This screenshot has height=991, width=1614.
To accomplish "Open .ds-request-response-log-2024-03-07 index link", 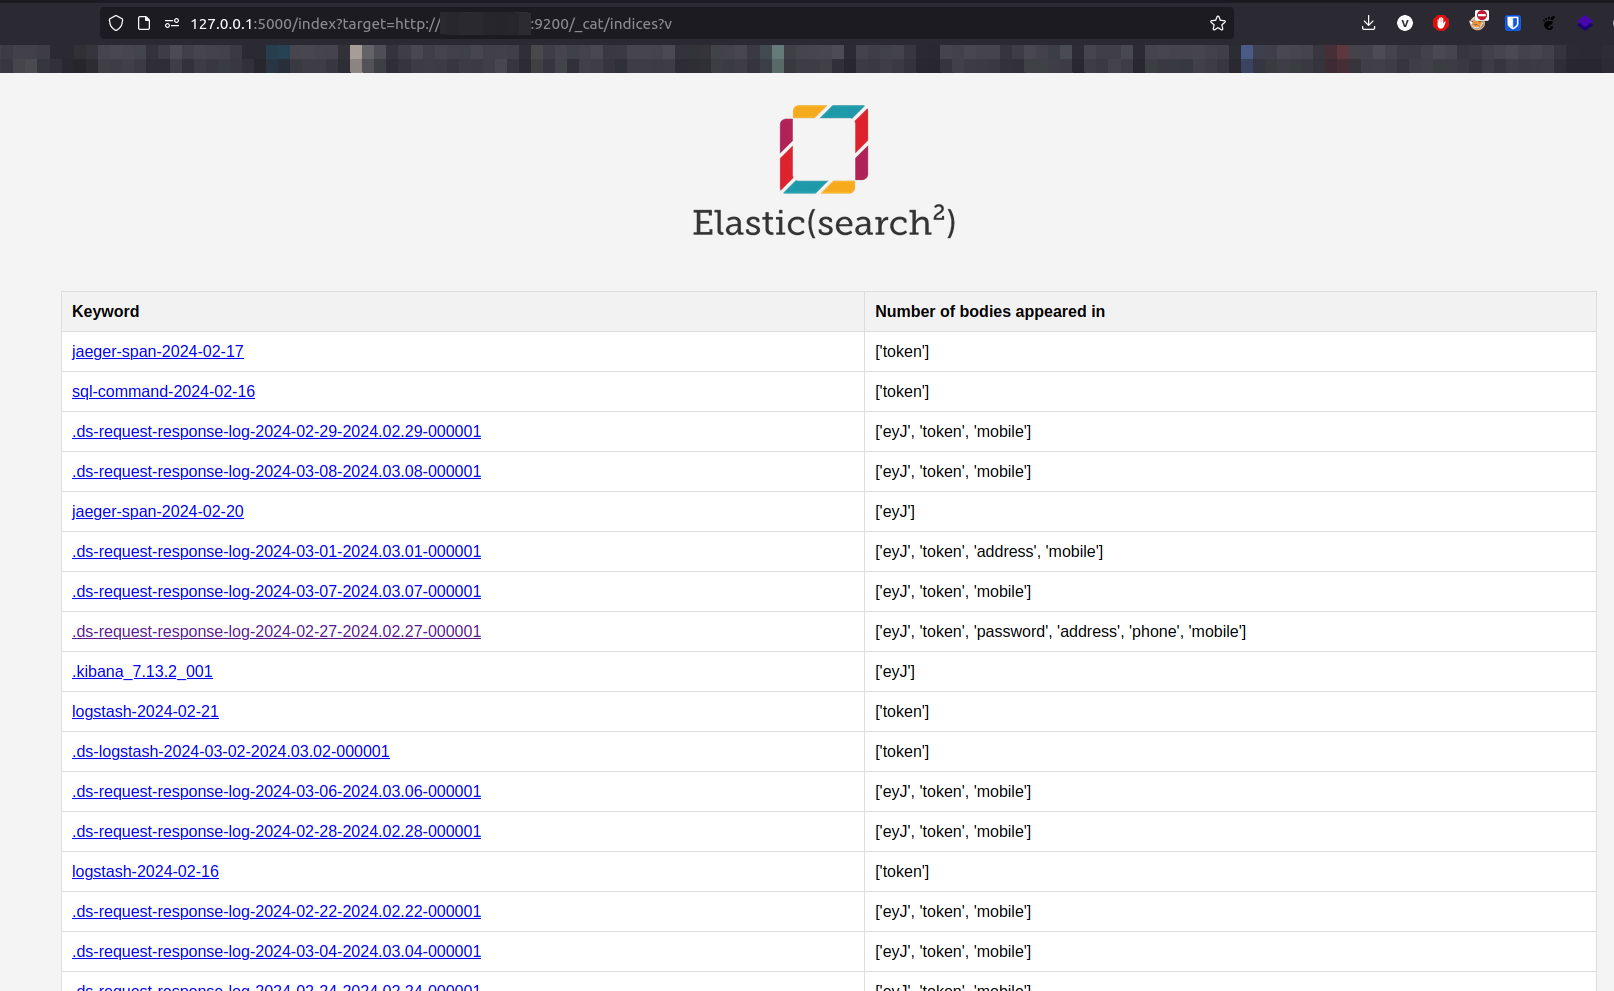I will [x=276, y=591].
